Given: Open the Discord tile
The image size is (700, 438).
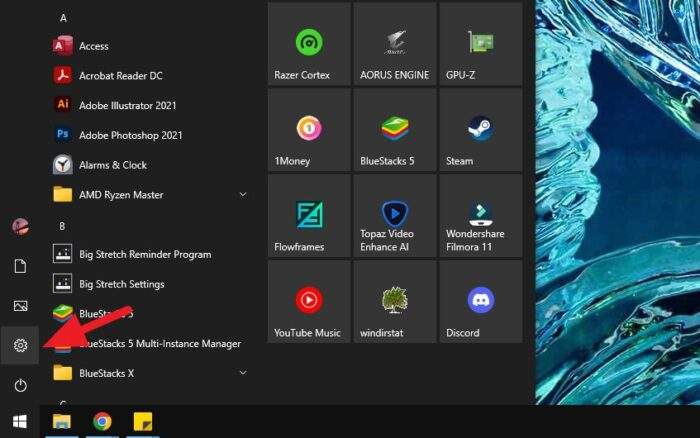Looking at the screenshot, I should (x=480, y=301).
